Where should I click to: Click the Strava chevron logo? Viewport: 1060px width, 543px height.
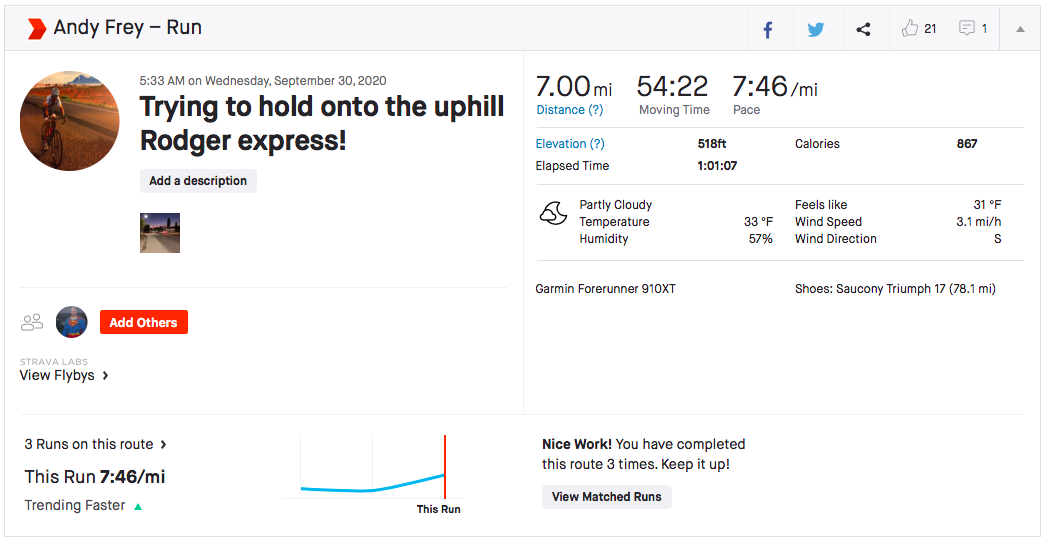click(36, 28)
